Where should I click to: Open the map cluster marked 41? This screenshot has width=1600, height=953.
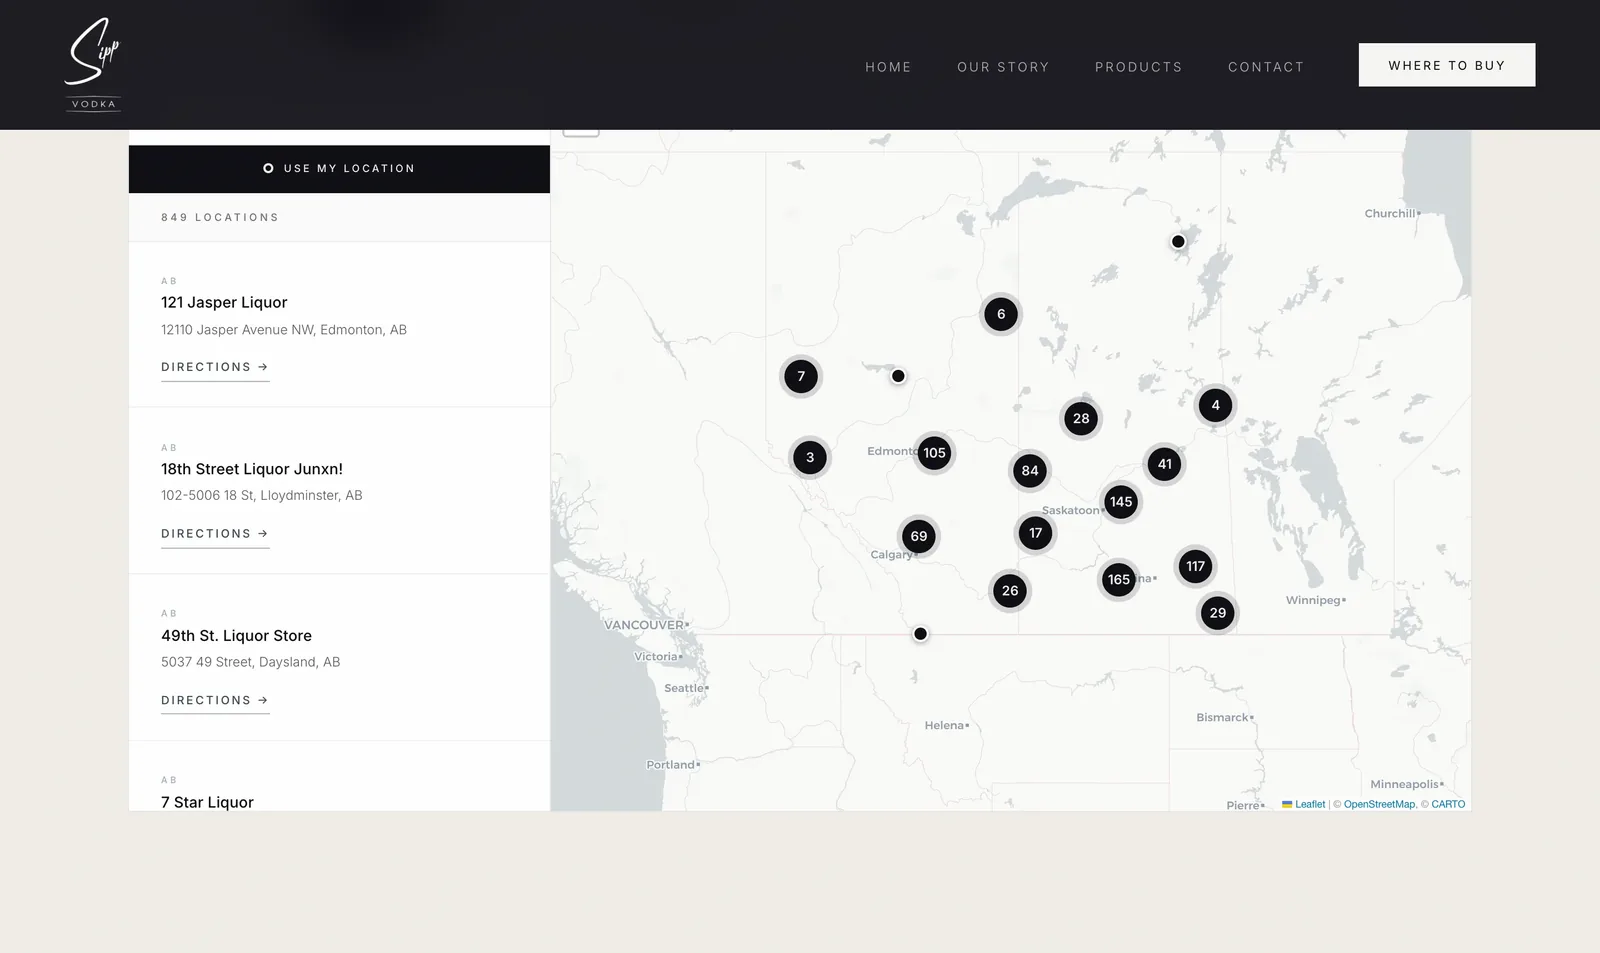click(1165, 464)
